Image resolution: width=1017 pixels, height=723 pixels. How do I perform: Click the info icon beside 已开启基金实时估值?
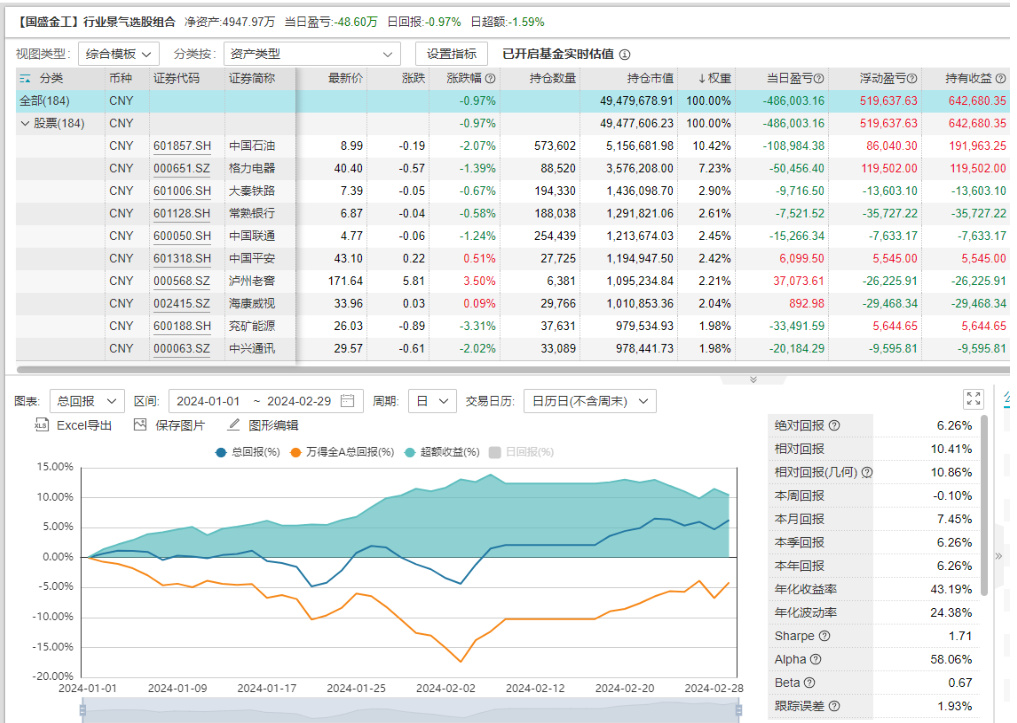tap(625, 55)
